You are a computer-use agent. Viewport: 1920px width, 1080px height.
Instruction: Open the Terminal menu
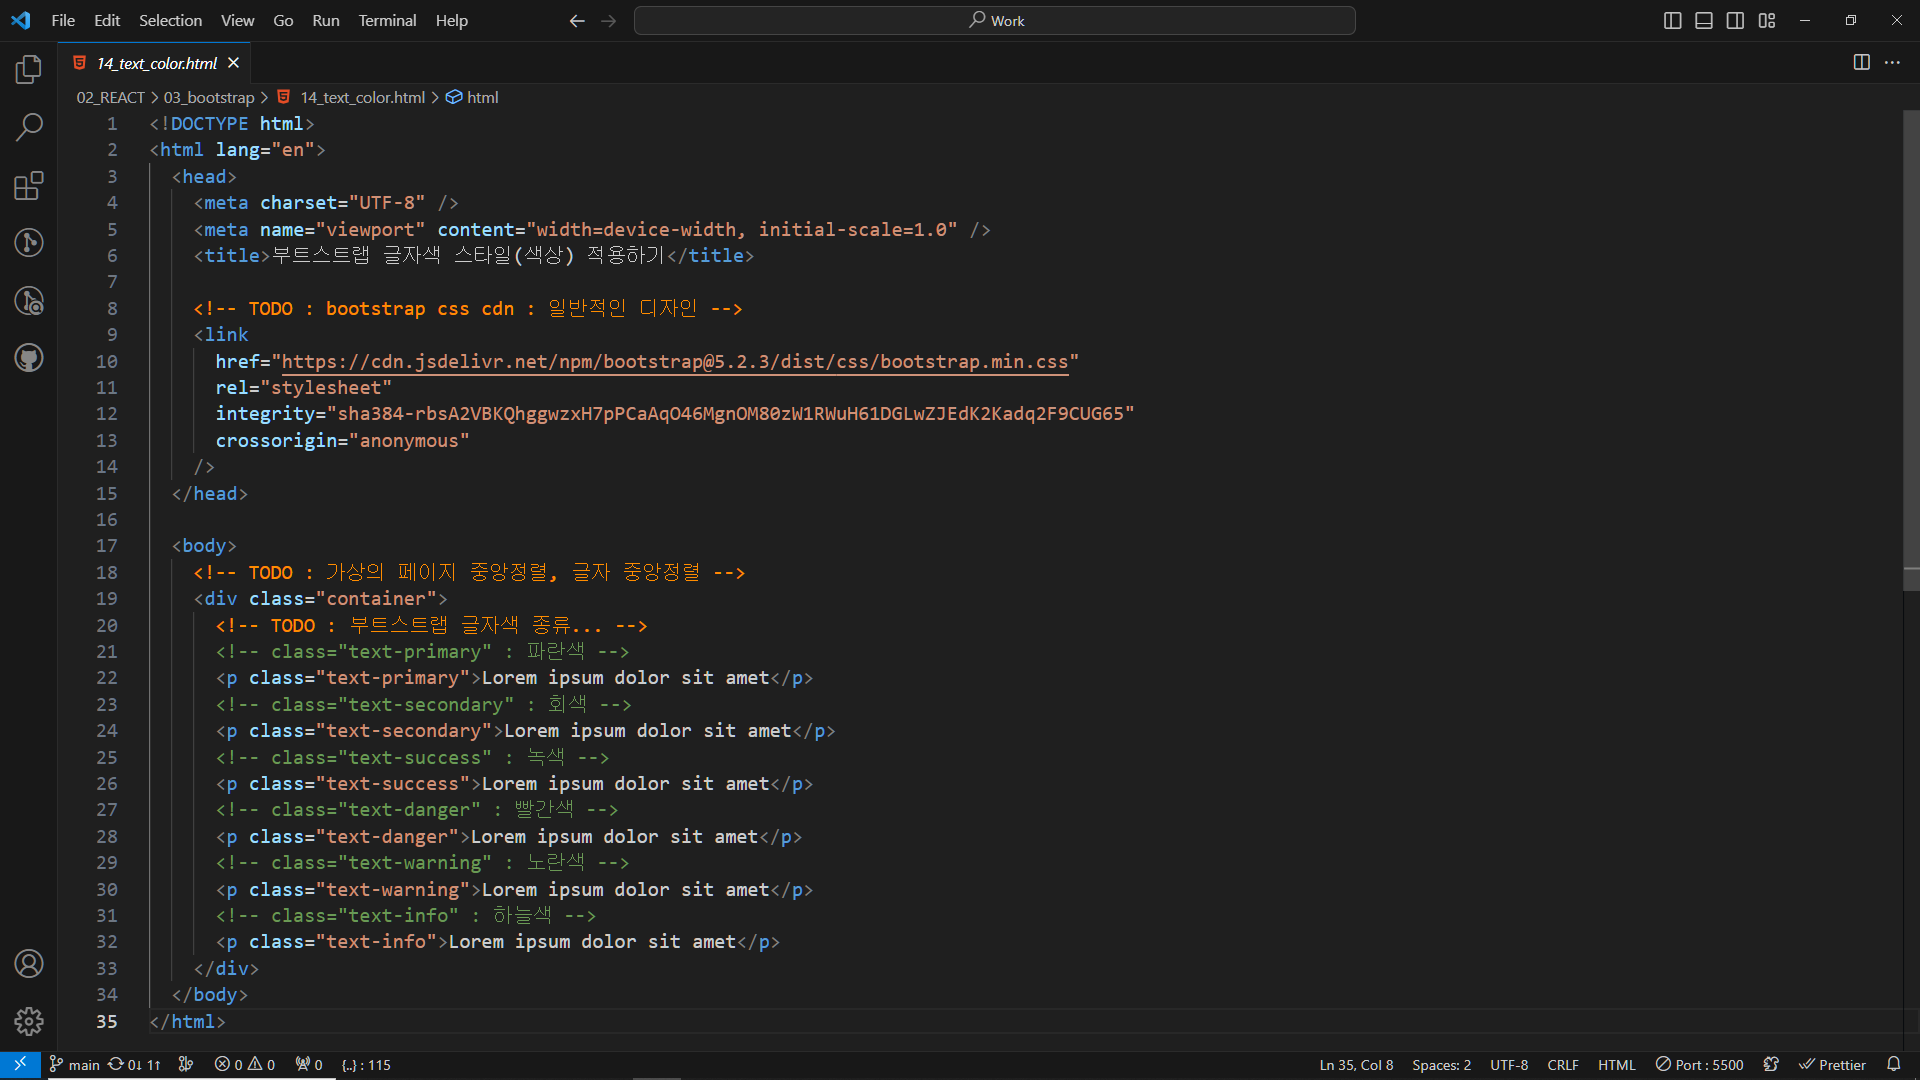pos(387,20)
